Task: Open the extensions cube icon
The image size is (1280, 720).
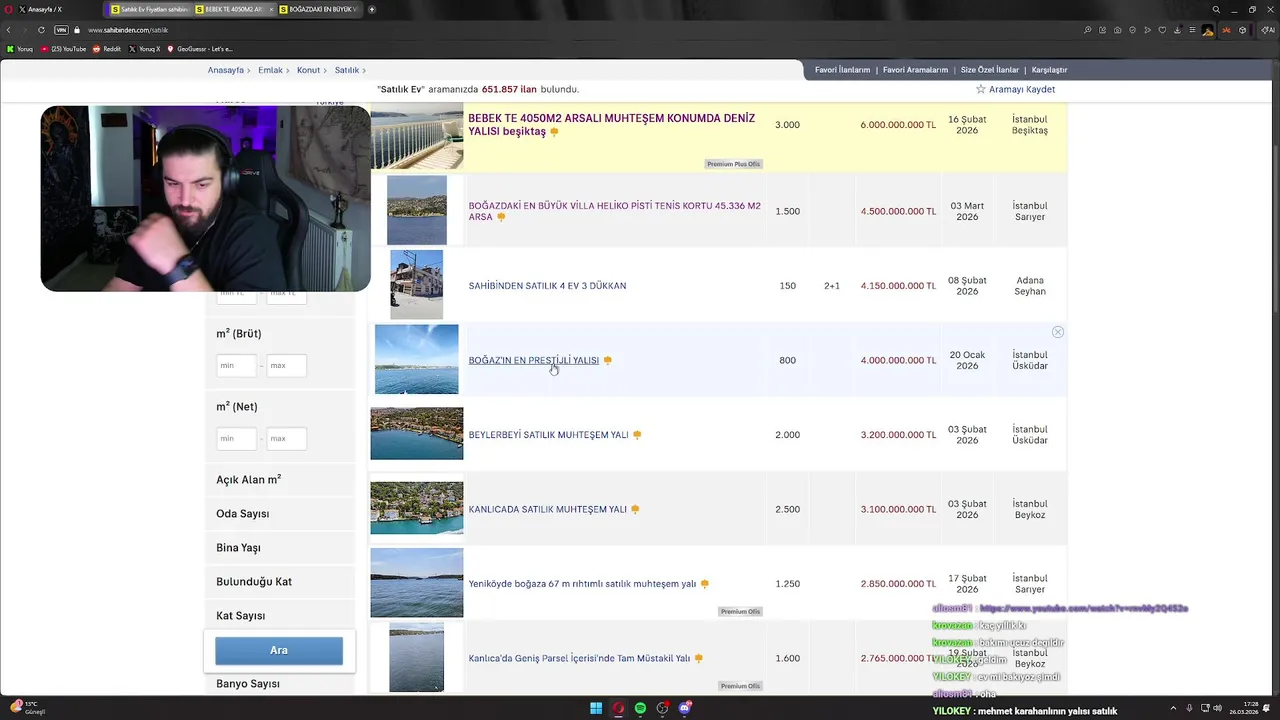Action: coord(1242,30)
